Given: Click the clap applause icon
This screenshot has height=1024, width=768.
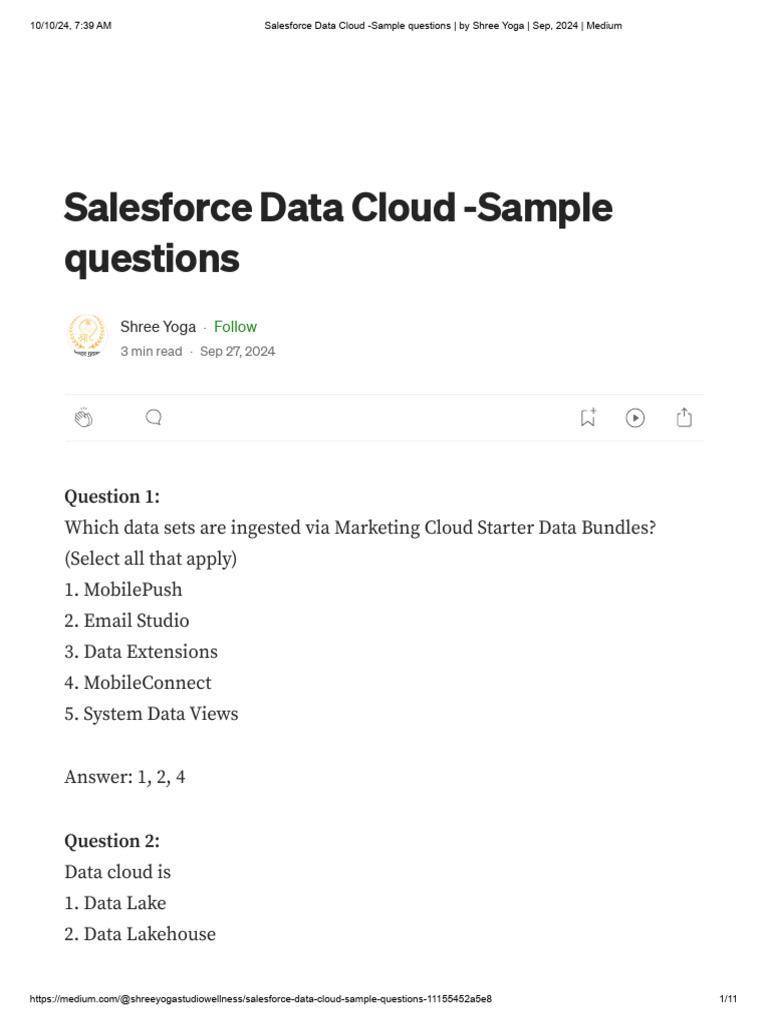Looking at the screenshot, I should tap(84, 418).
